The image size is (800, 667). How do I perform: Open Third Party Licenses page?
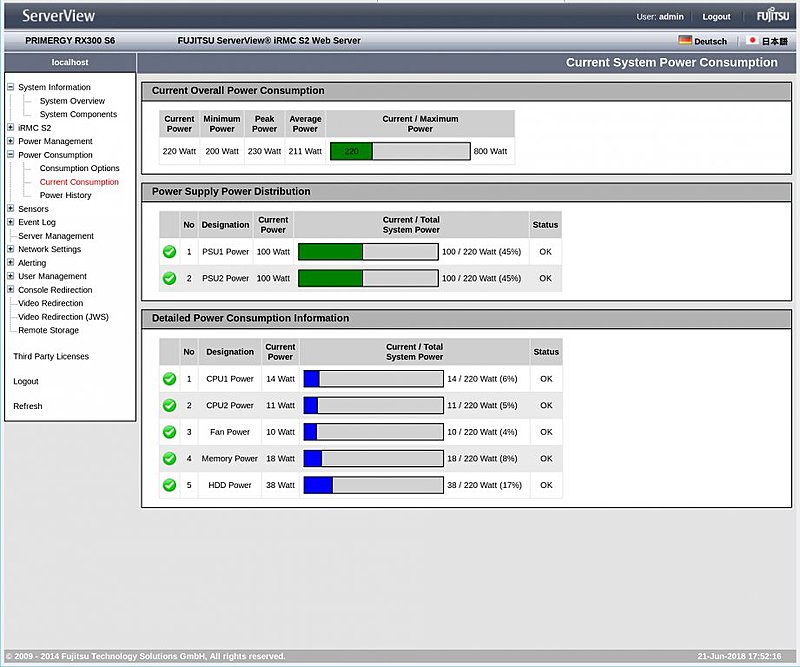(x=51, y=357)
